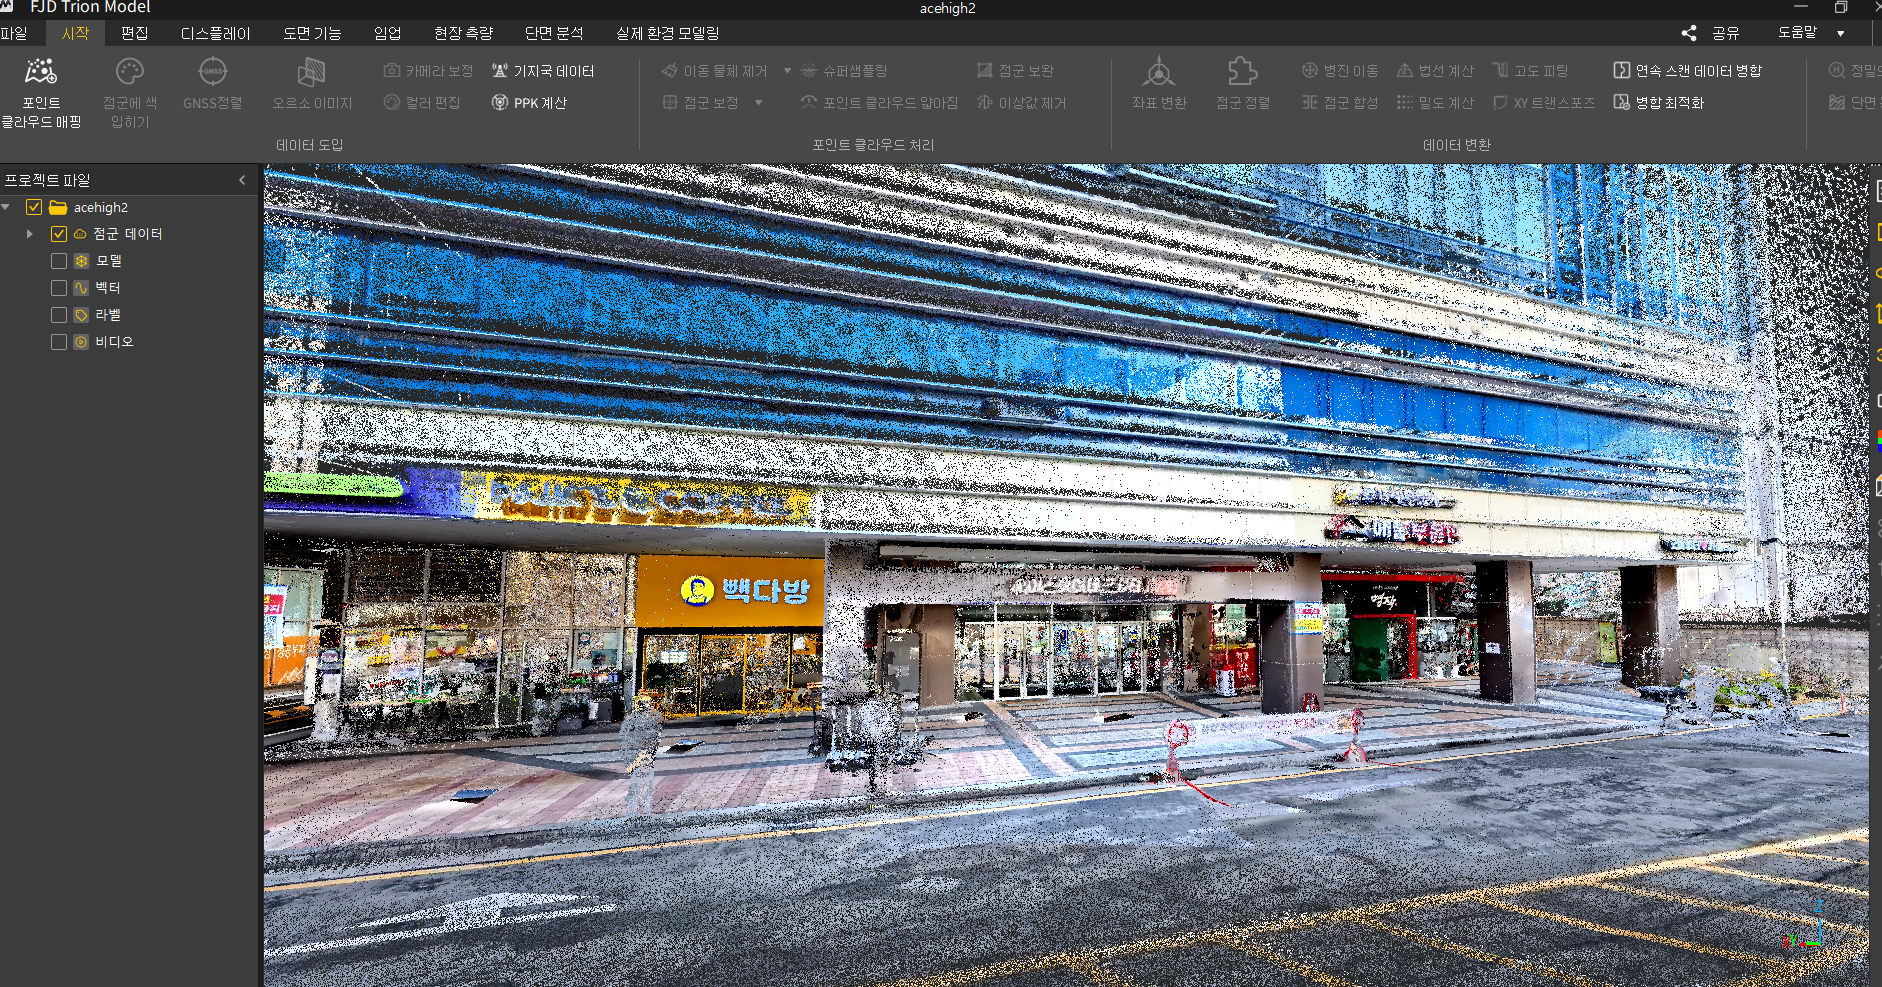Open the 점군 정렬 puzzle icon
The width and height of the screenshot is (1882, 987).
coord(1242,72)
